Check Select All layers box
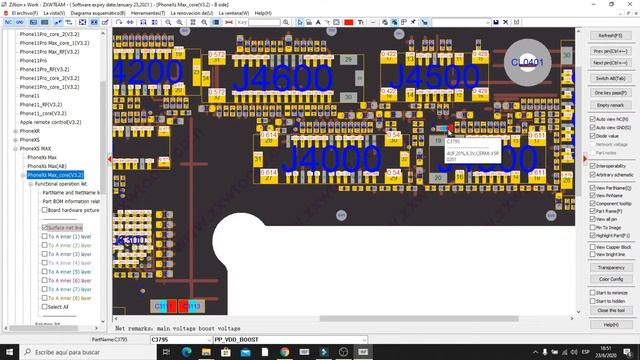The width and height of the screenshot is (640, 360). click(x=44, y=307)
